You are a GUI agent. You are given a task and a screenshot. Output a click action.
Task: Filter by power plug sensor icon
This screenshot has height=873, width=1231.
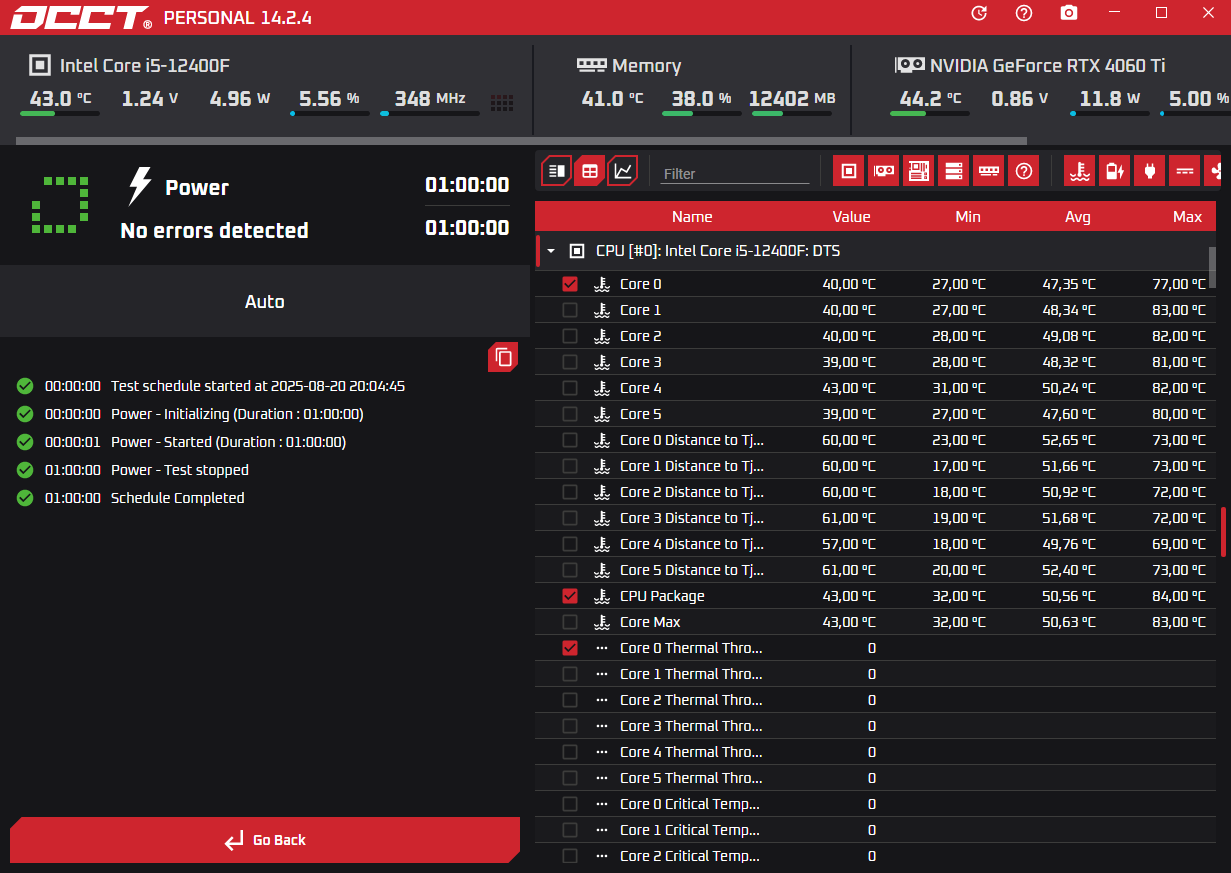point(1150,171)
